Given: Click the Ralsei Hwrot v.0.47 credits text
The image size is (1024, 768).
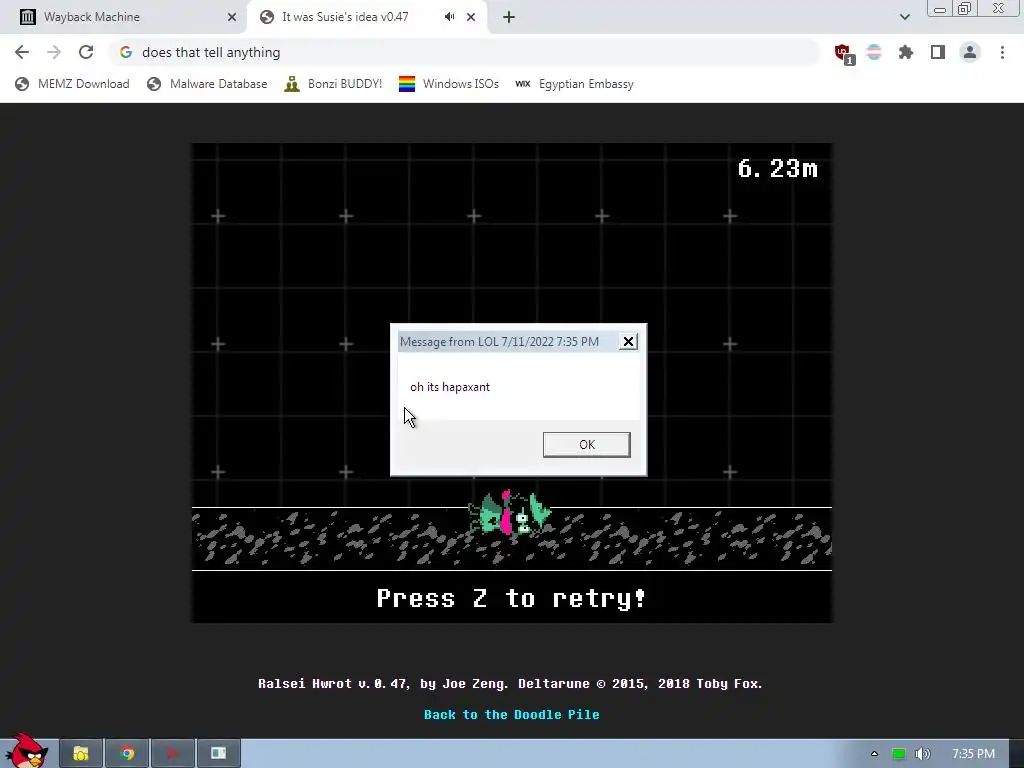Looking at the screenshot, I should click(x=510, y=684).
